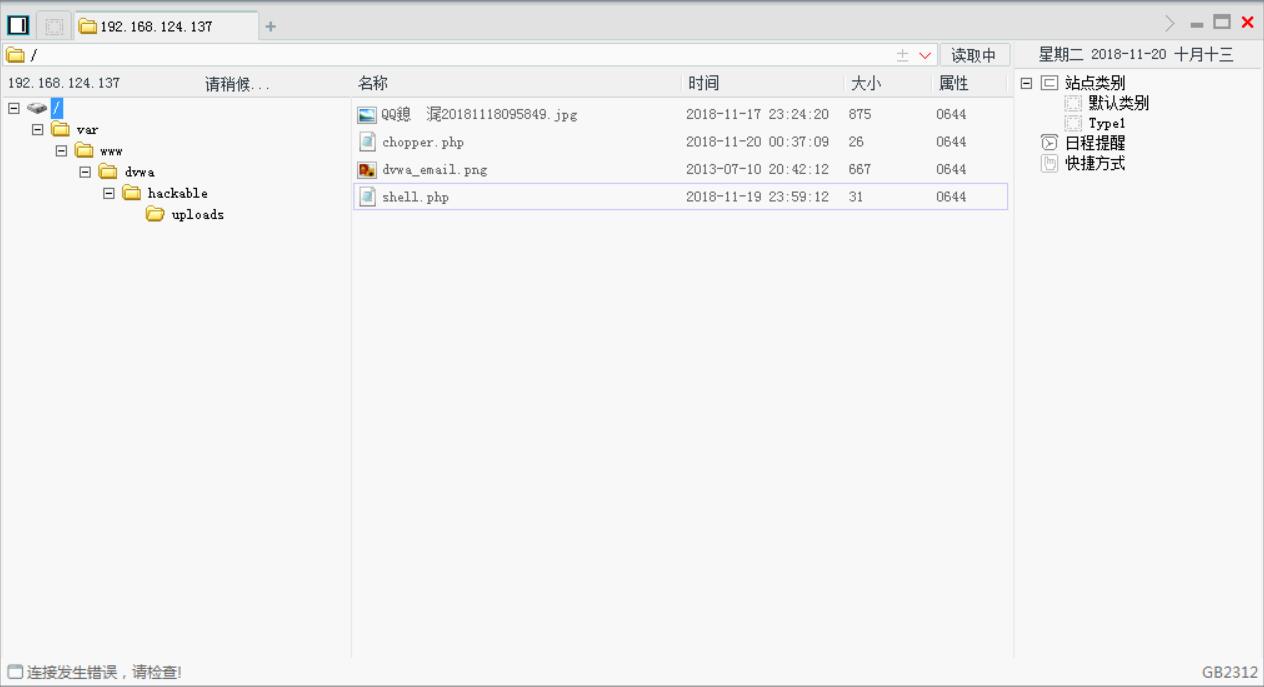Viewport: 1264px width, 687px height.
Task: Sort by 名称 column header
Action: click(373, 84)
